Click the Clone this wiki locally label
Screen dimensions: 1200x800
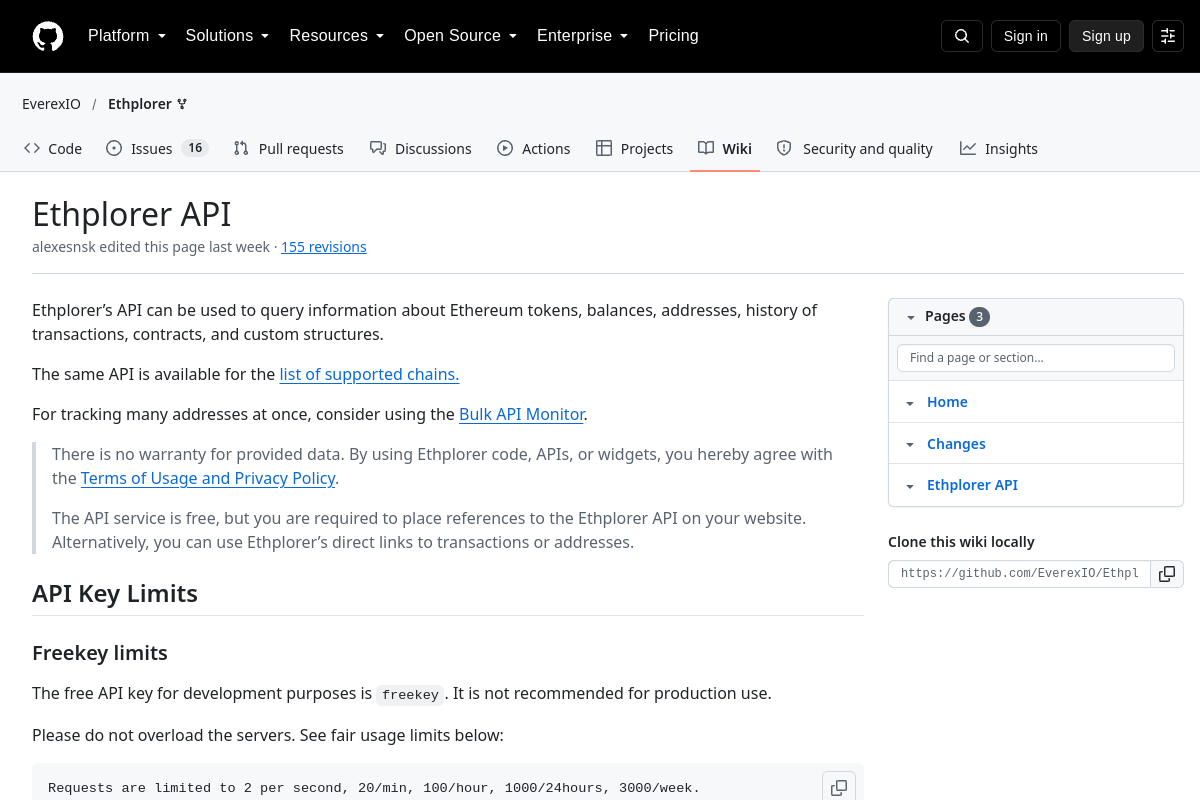pyautogui.click(x=961, y=542)
